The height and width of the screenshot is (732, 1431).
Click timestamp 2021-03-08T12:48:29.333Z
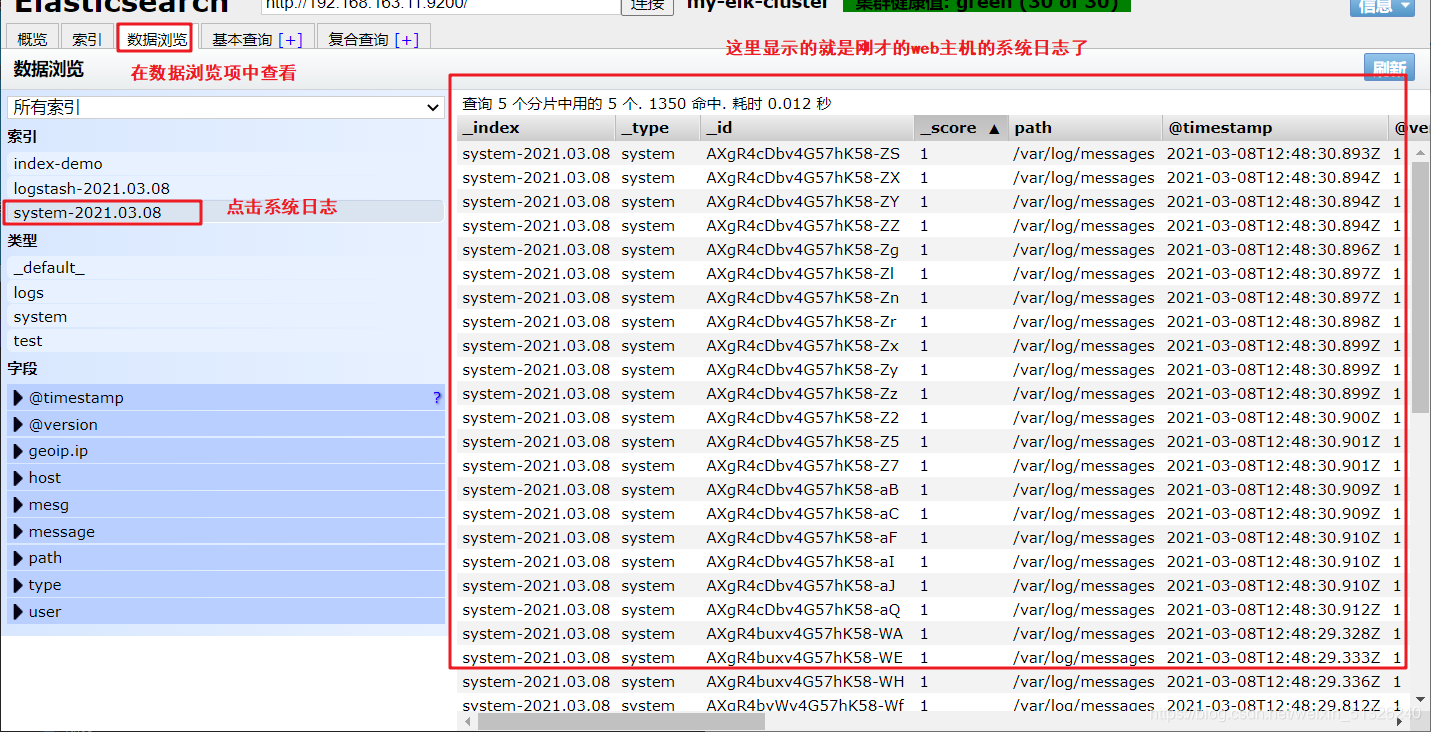click(1273, 658)
